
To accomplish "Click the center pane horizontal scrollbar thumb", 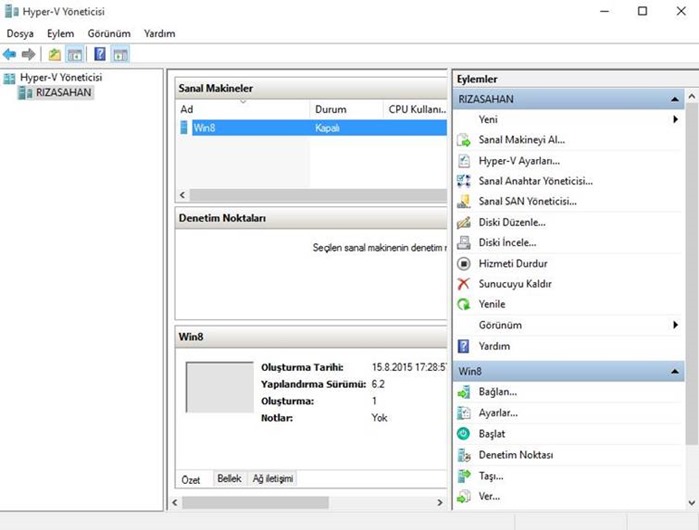I will [255, 502].
